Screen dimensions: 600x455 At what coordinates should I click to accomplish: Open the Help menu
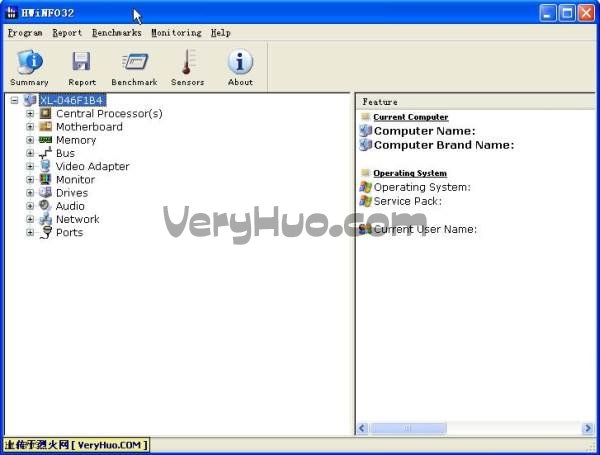point(221,33)
